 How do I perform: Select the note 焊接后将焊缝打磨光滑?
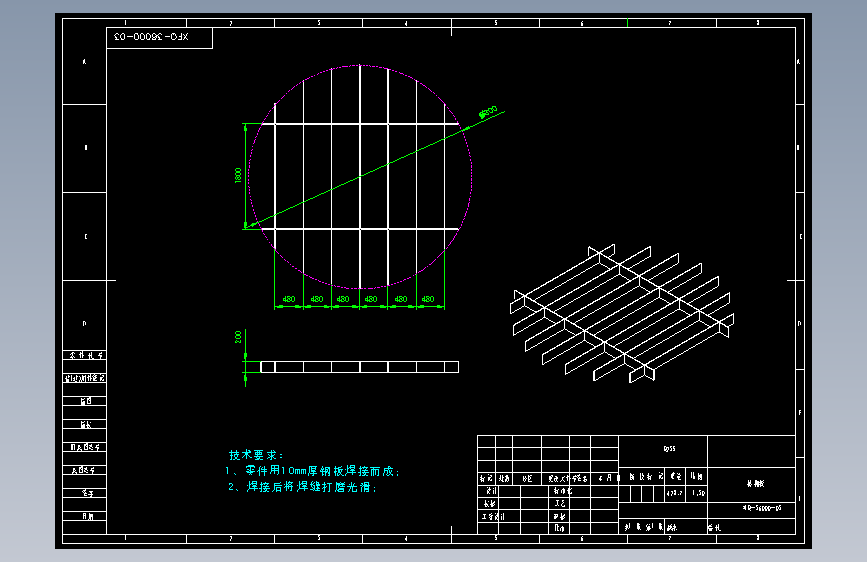(x=302, y=487)
